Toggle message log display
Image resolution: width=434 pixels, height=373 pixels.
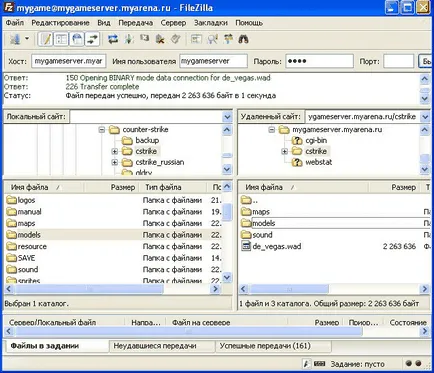[45, 39]
